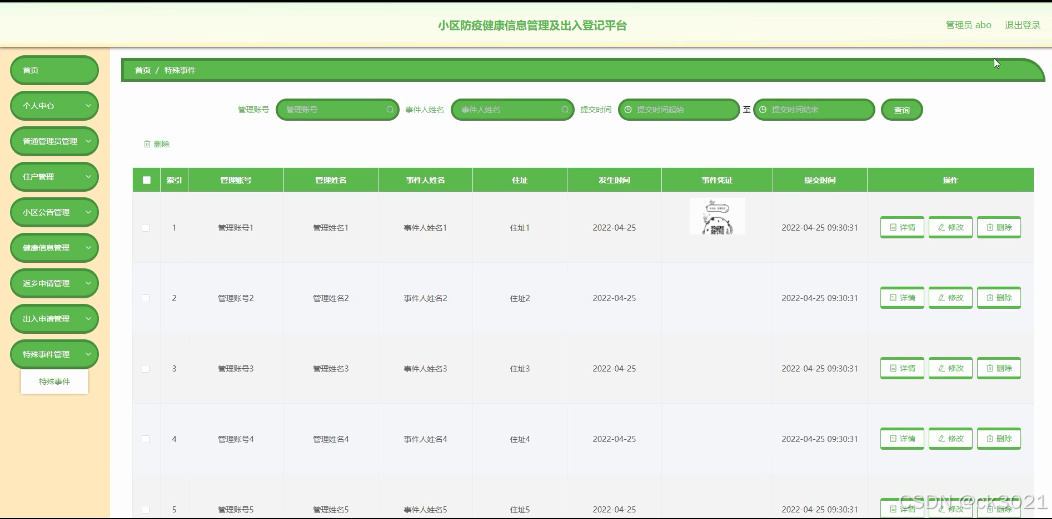
Task: Expand the 普通管理员管理 sidebar menu
Action: 54,141
